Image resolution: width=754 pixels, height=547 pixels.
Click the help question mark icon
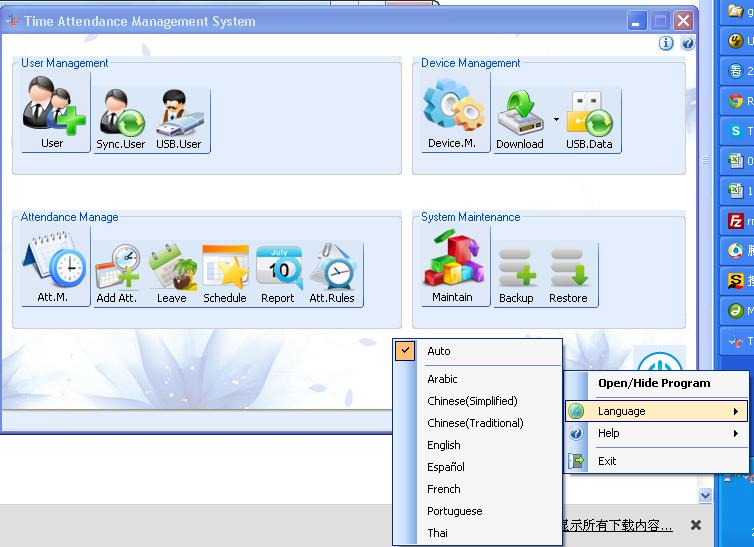tap(688, 43)
